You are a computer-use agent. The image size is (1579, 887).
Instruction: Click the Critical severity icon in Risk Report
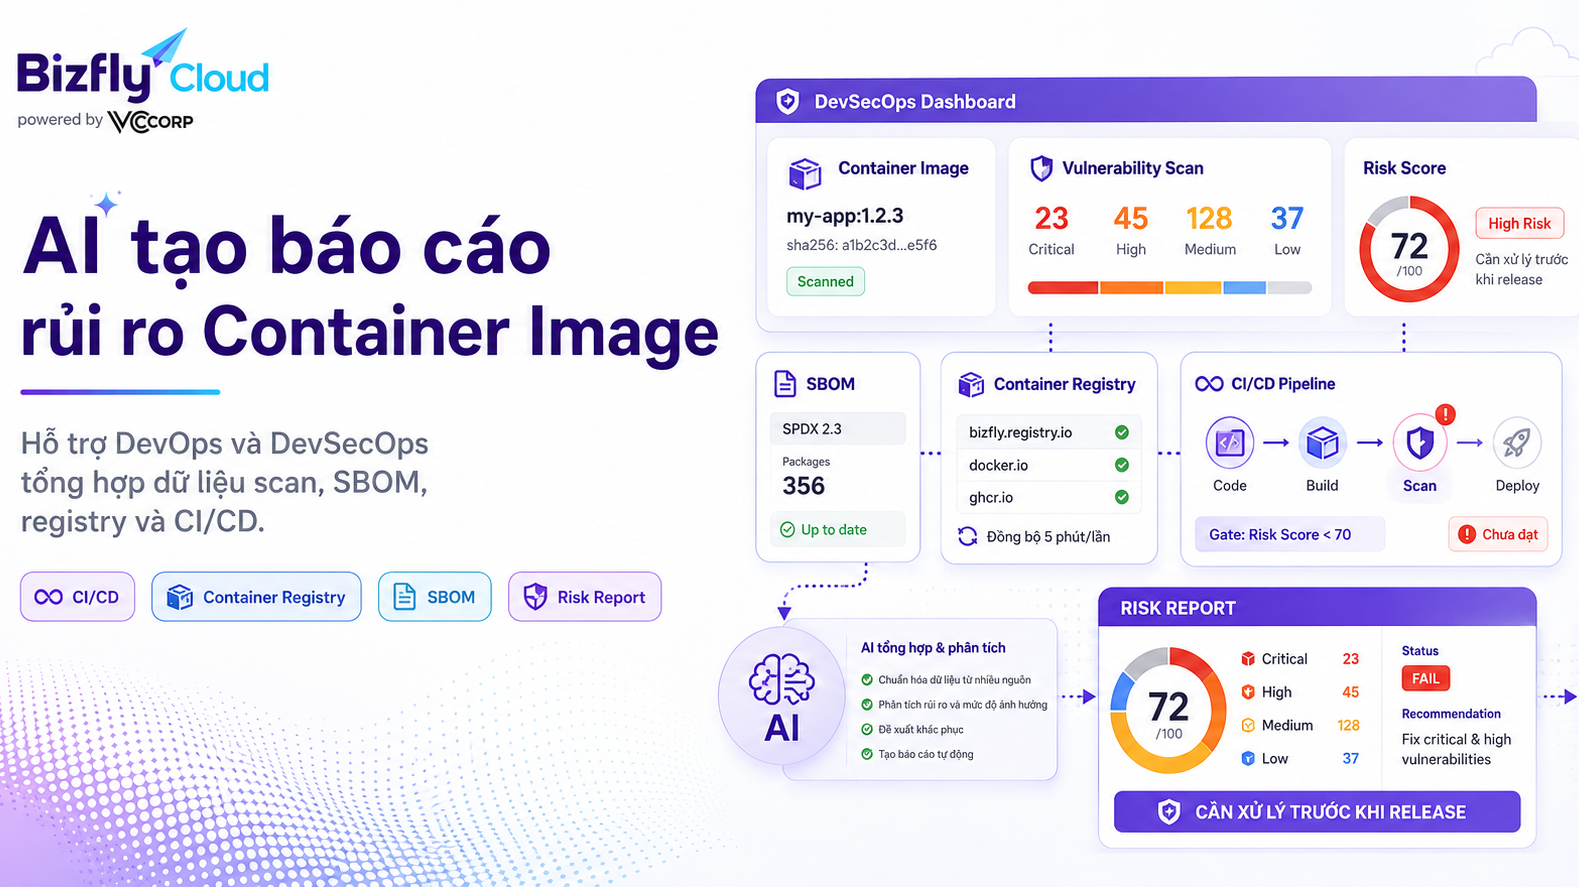pyautogui.click(x=1248, y=659)
